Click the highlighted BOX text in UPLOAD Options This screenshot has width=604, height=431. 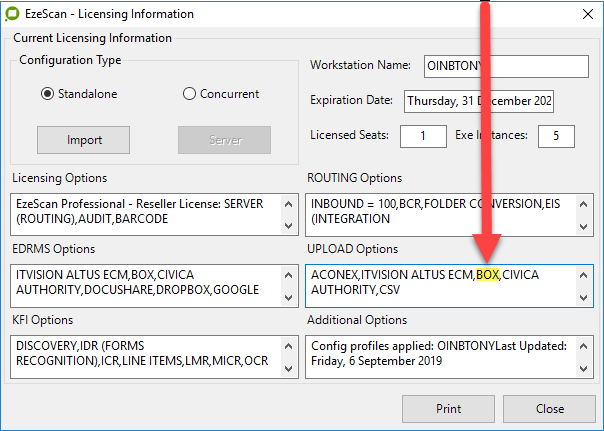[487, 275]
